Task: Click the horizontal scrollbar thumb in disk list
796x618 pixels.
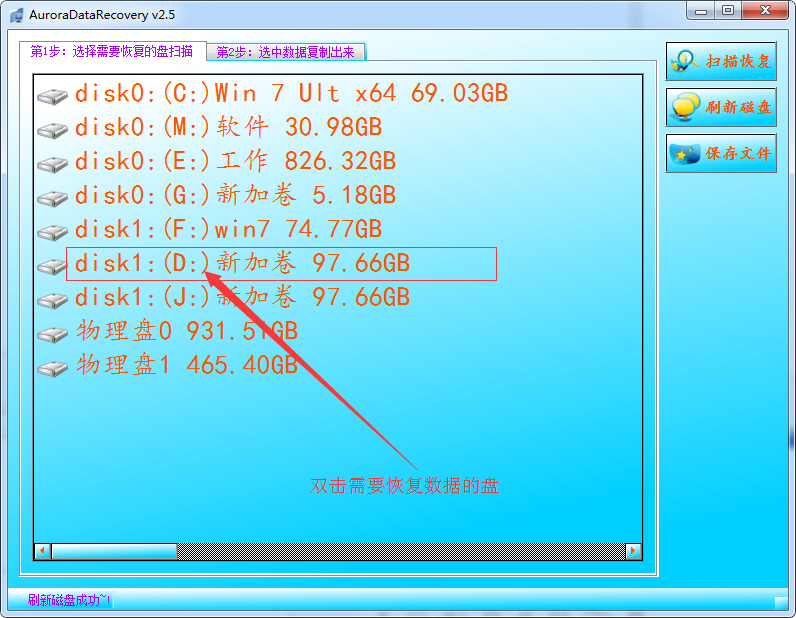Action: click(114, 551)
